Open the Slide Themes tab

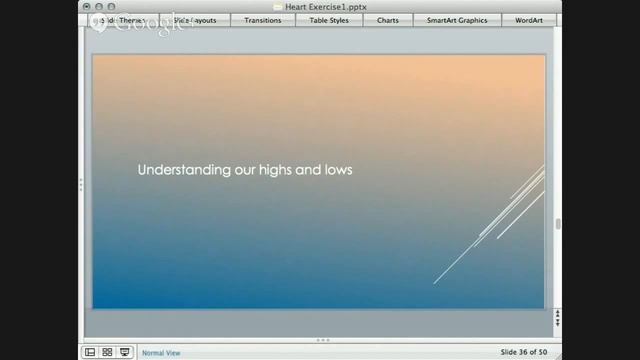123,20
